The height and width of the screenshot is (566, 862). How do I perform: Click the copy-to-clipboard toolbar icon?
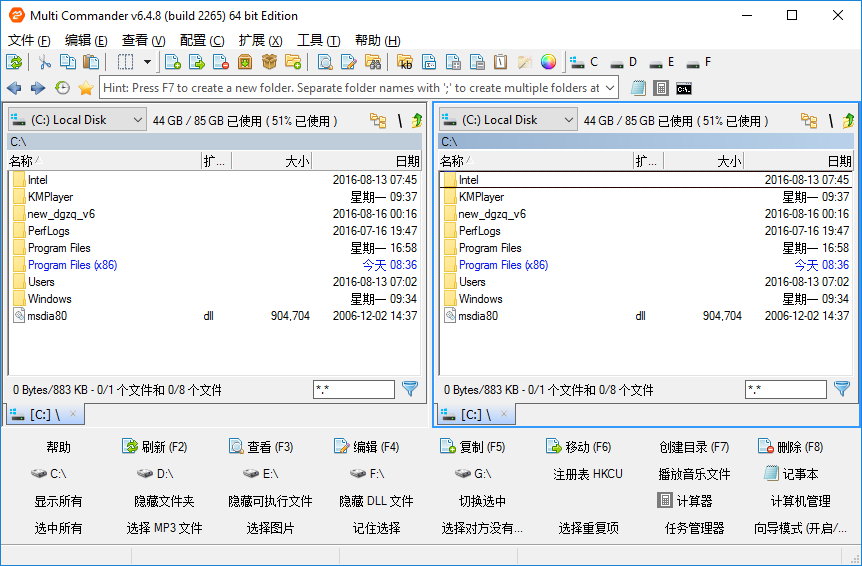(68, 62)
